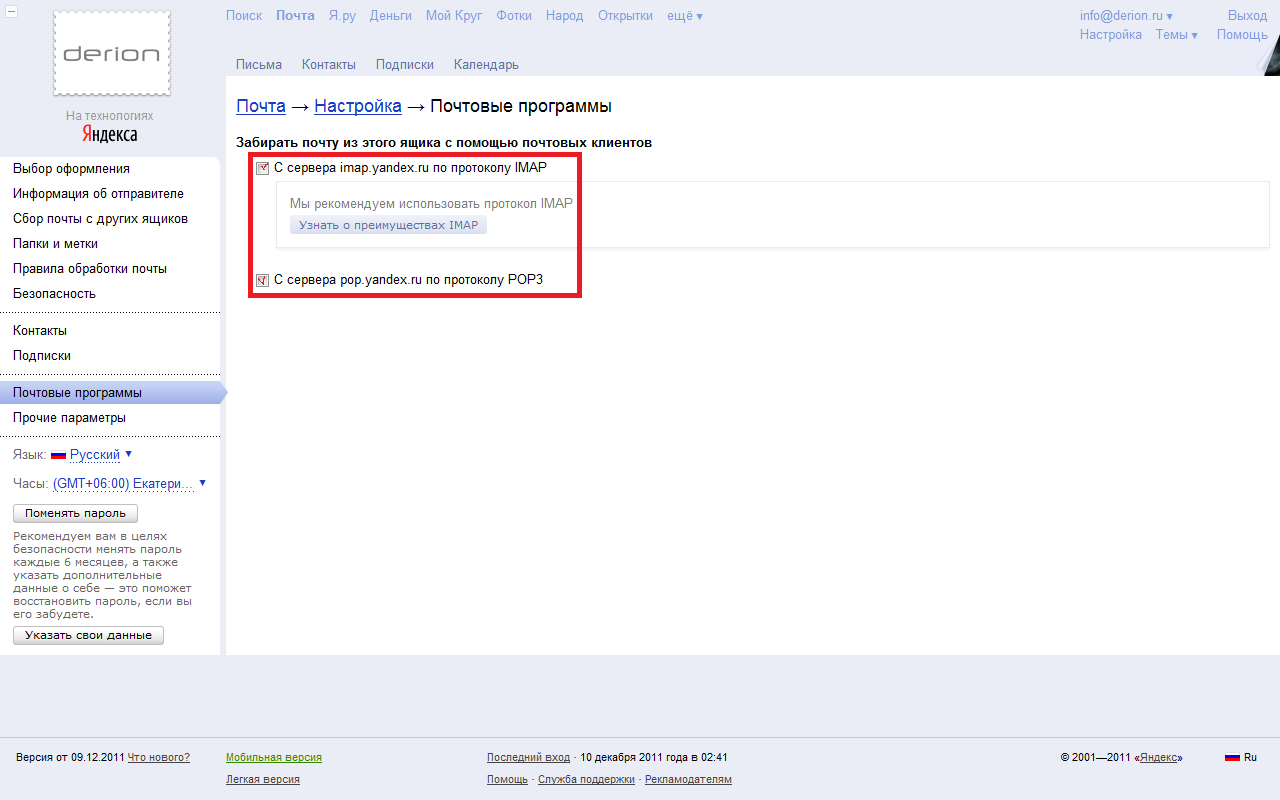Viewport: 1280px width, 800px height.
Task: Click Узнать о преимуществах IMAP button
Action: coord(388,226)
